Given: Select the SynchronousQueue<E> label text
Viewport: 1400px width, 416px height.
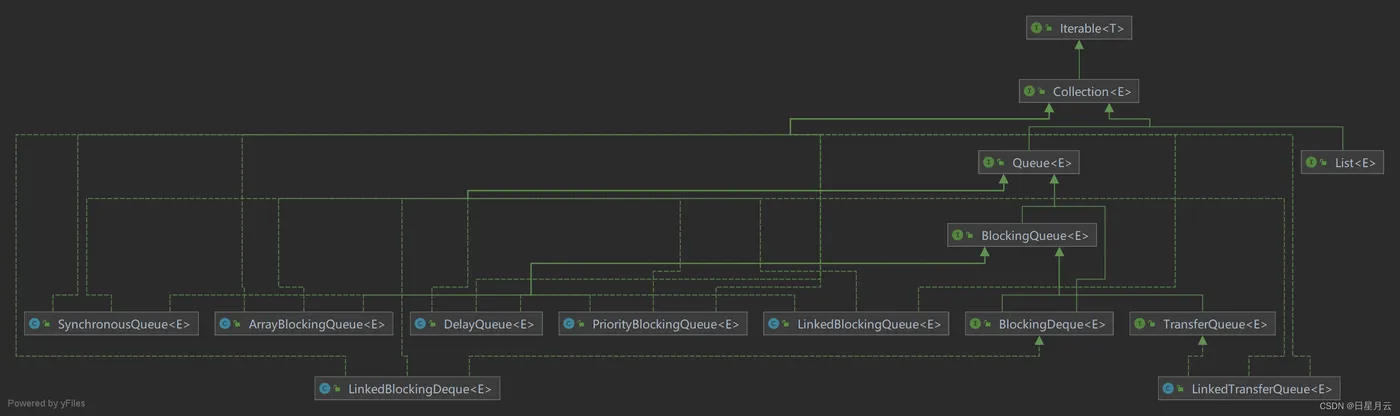Looking at the screenshot, I should pos(123,325).
